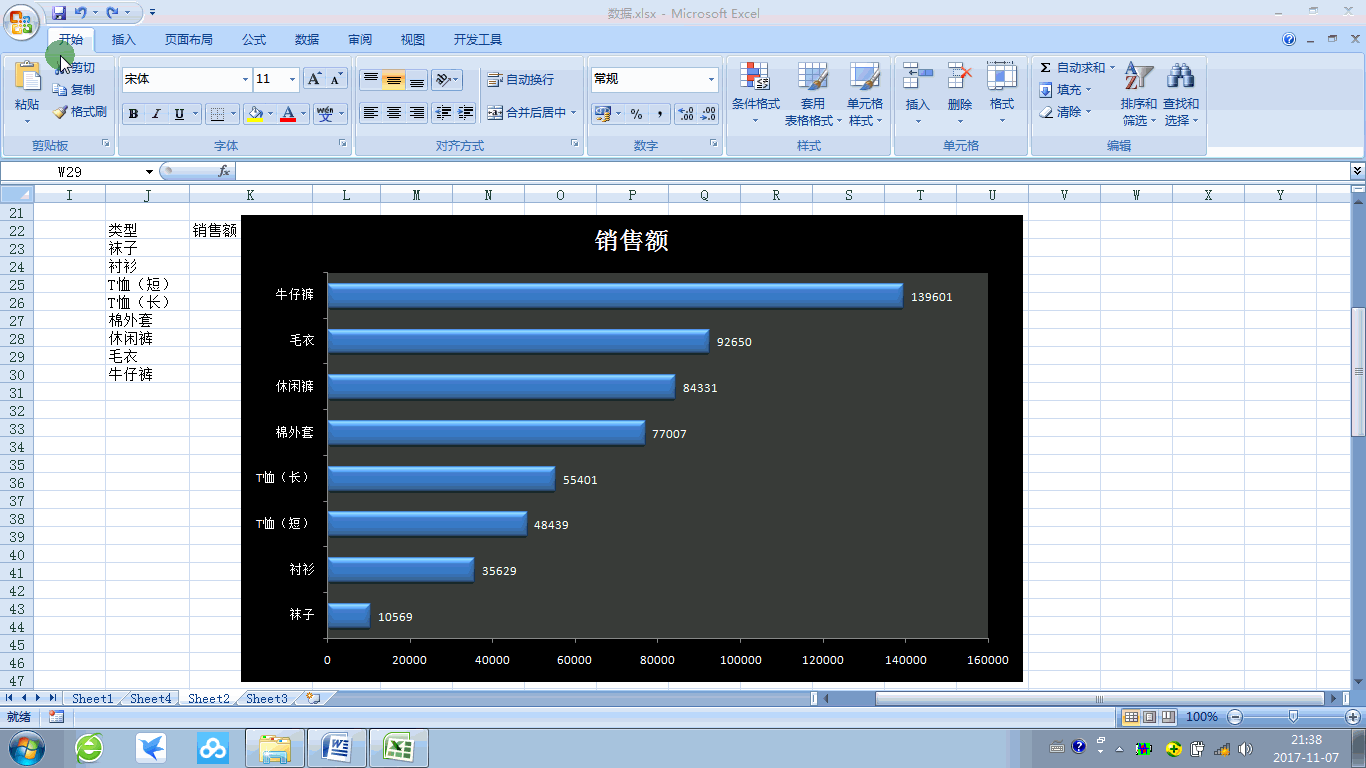Select the Format Painter (格式刷)
This screenshot has width=1366, height=768.
(x=80, y=112)
